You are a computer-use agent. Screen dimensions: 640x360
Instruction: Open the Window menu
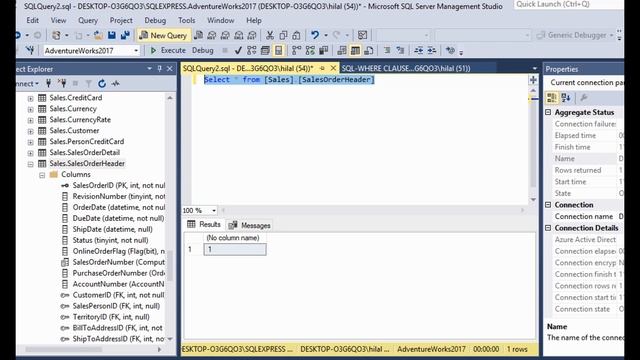click(x=220, y=20)
